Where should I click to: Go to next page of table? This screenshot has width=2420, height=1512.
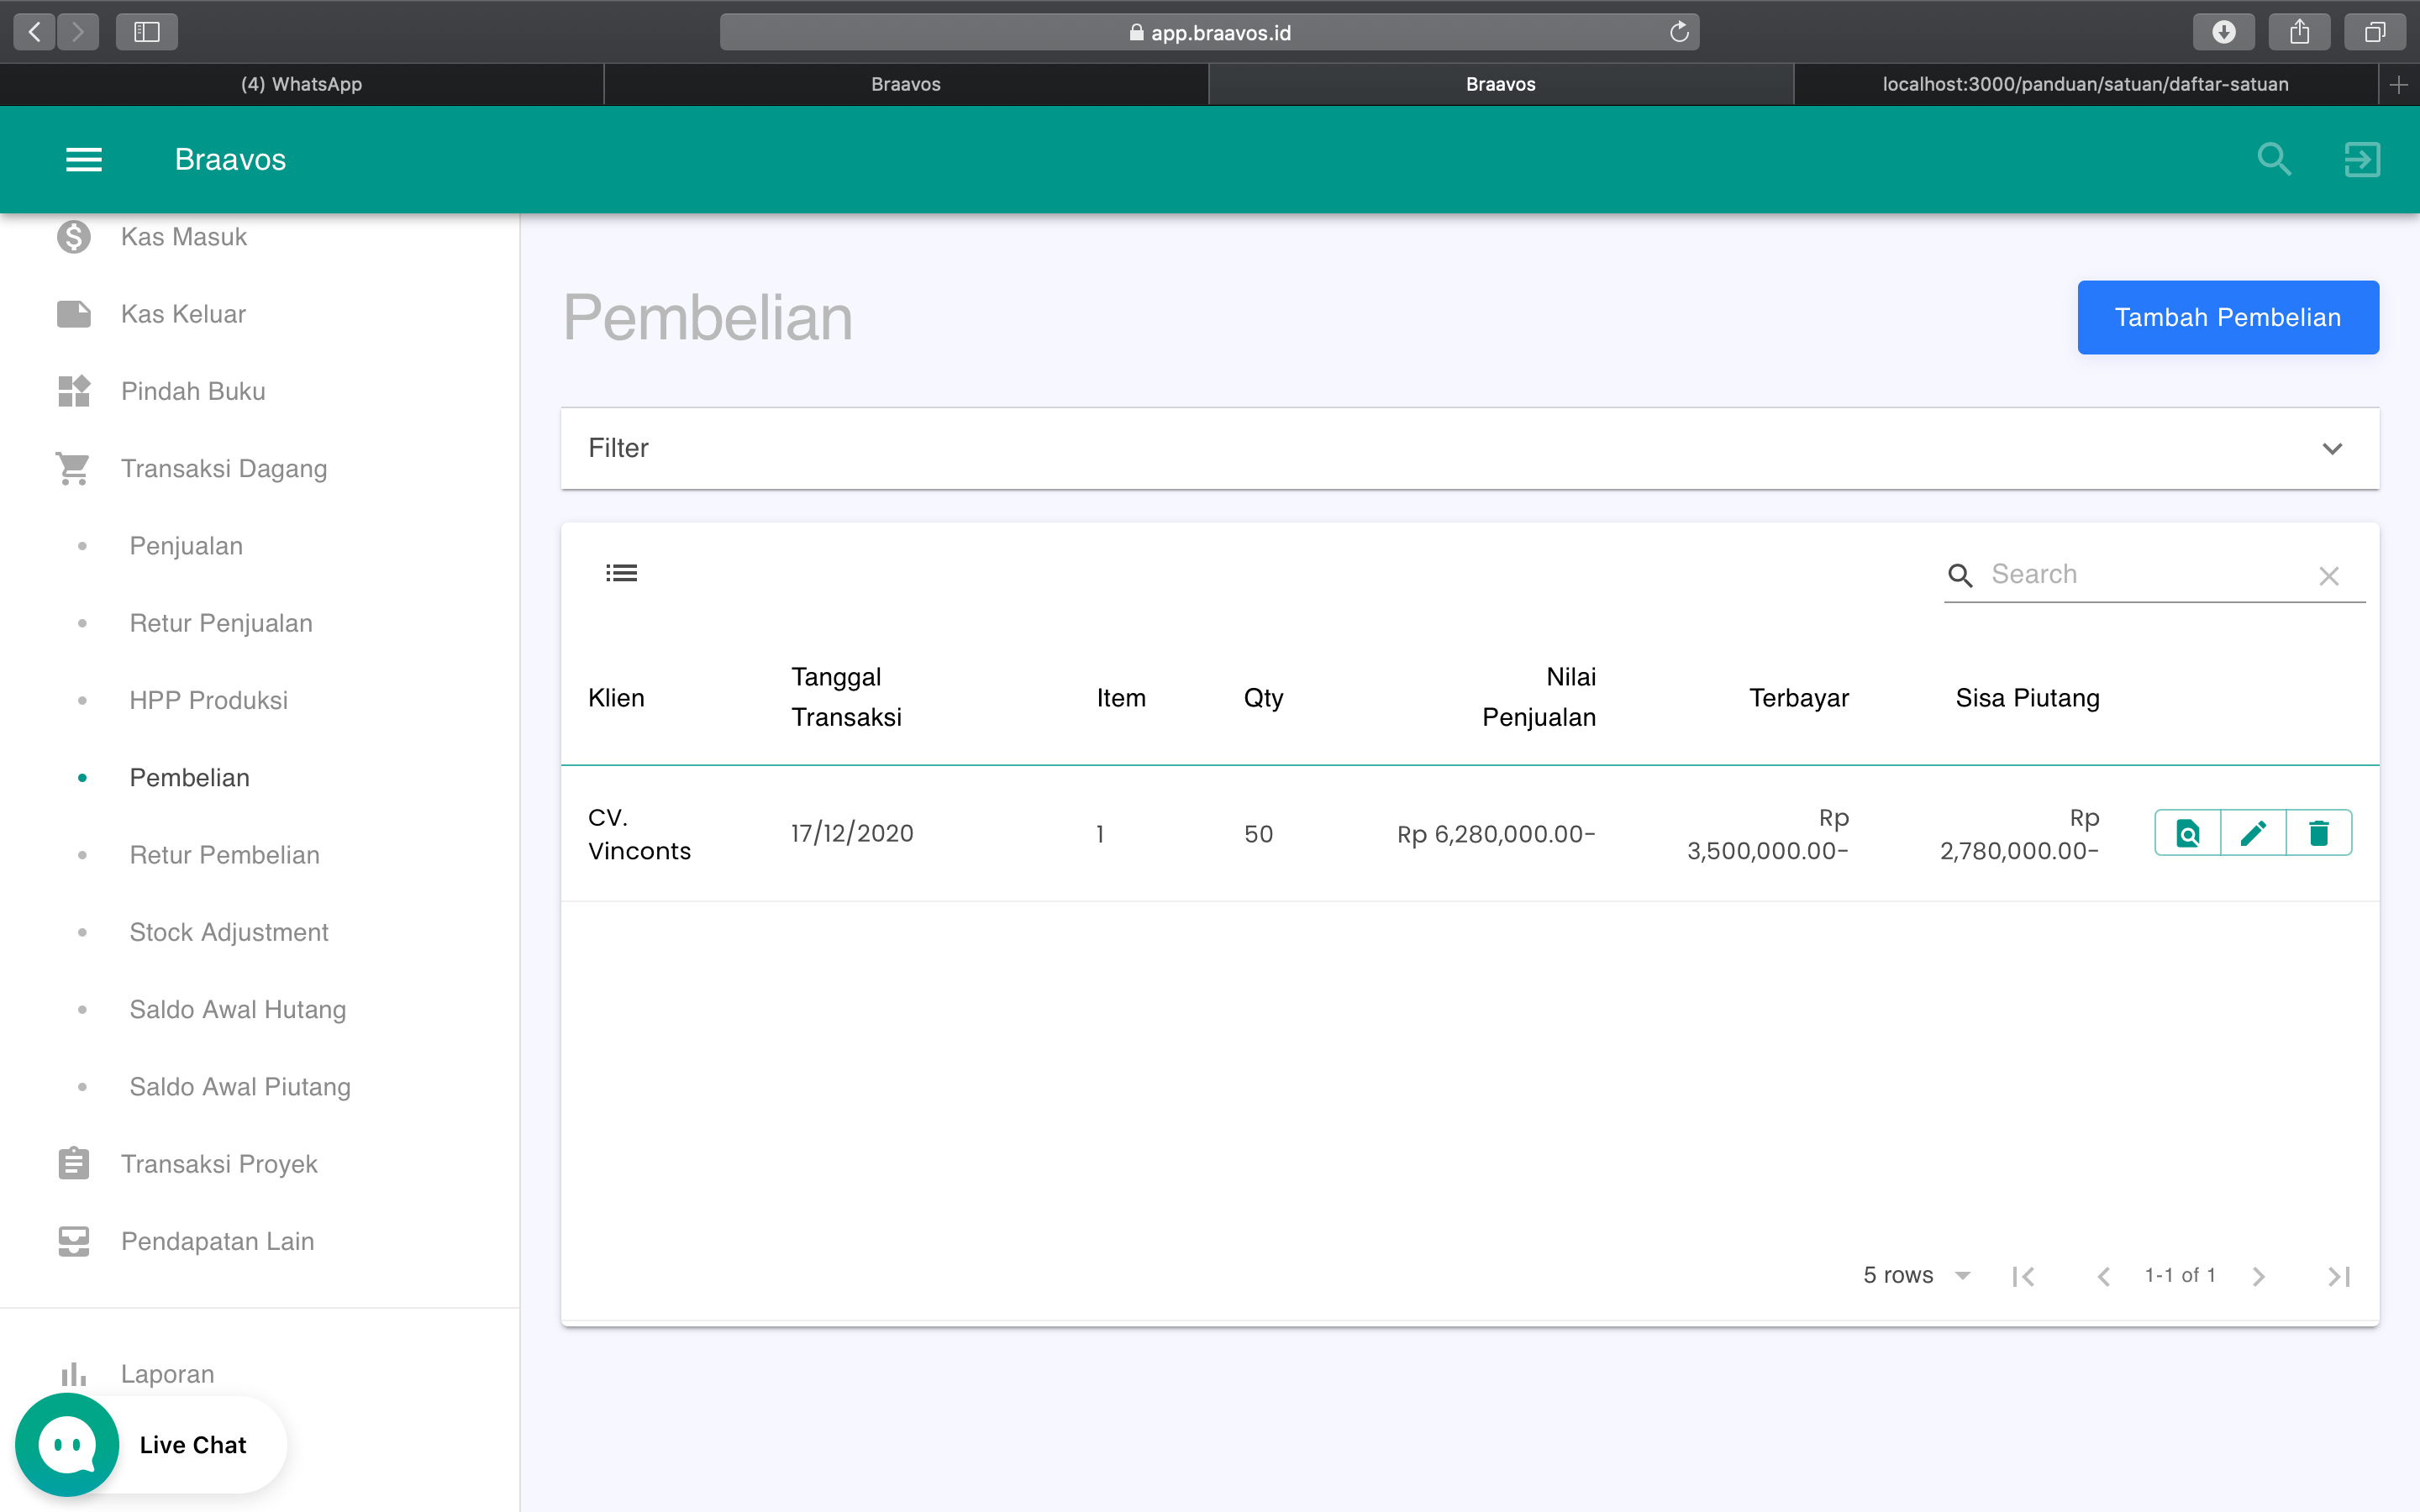tap(2258, 1276)
